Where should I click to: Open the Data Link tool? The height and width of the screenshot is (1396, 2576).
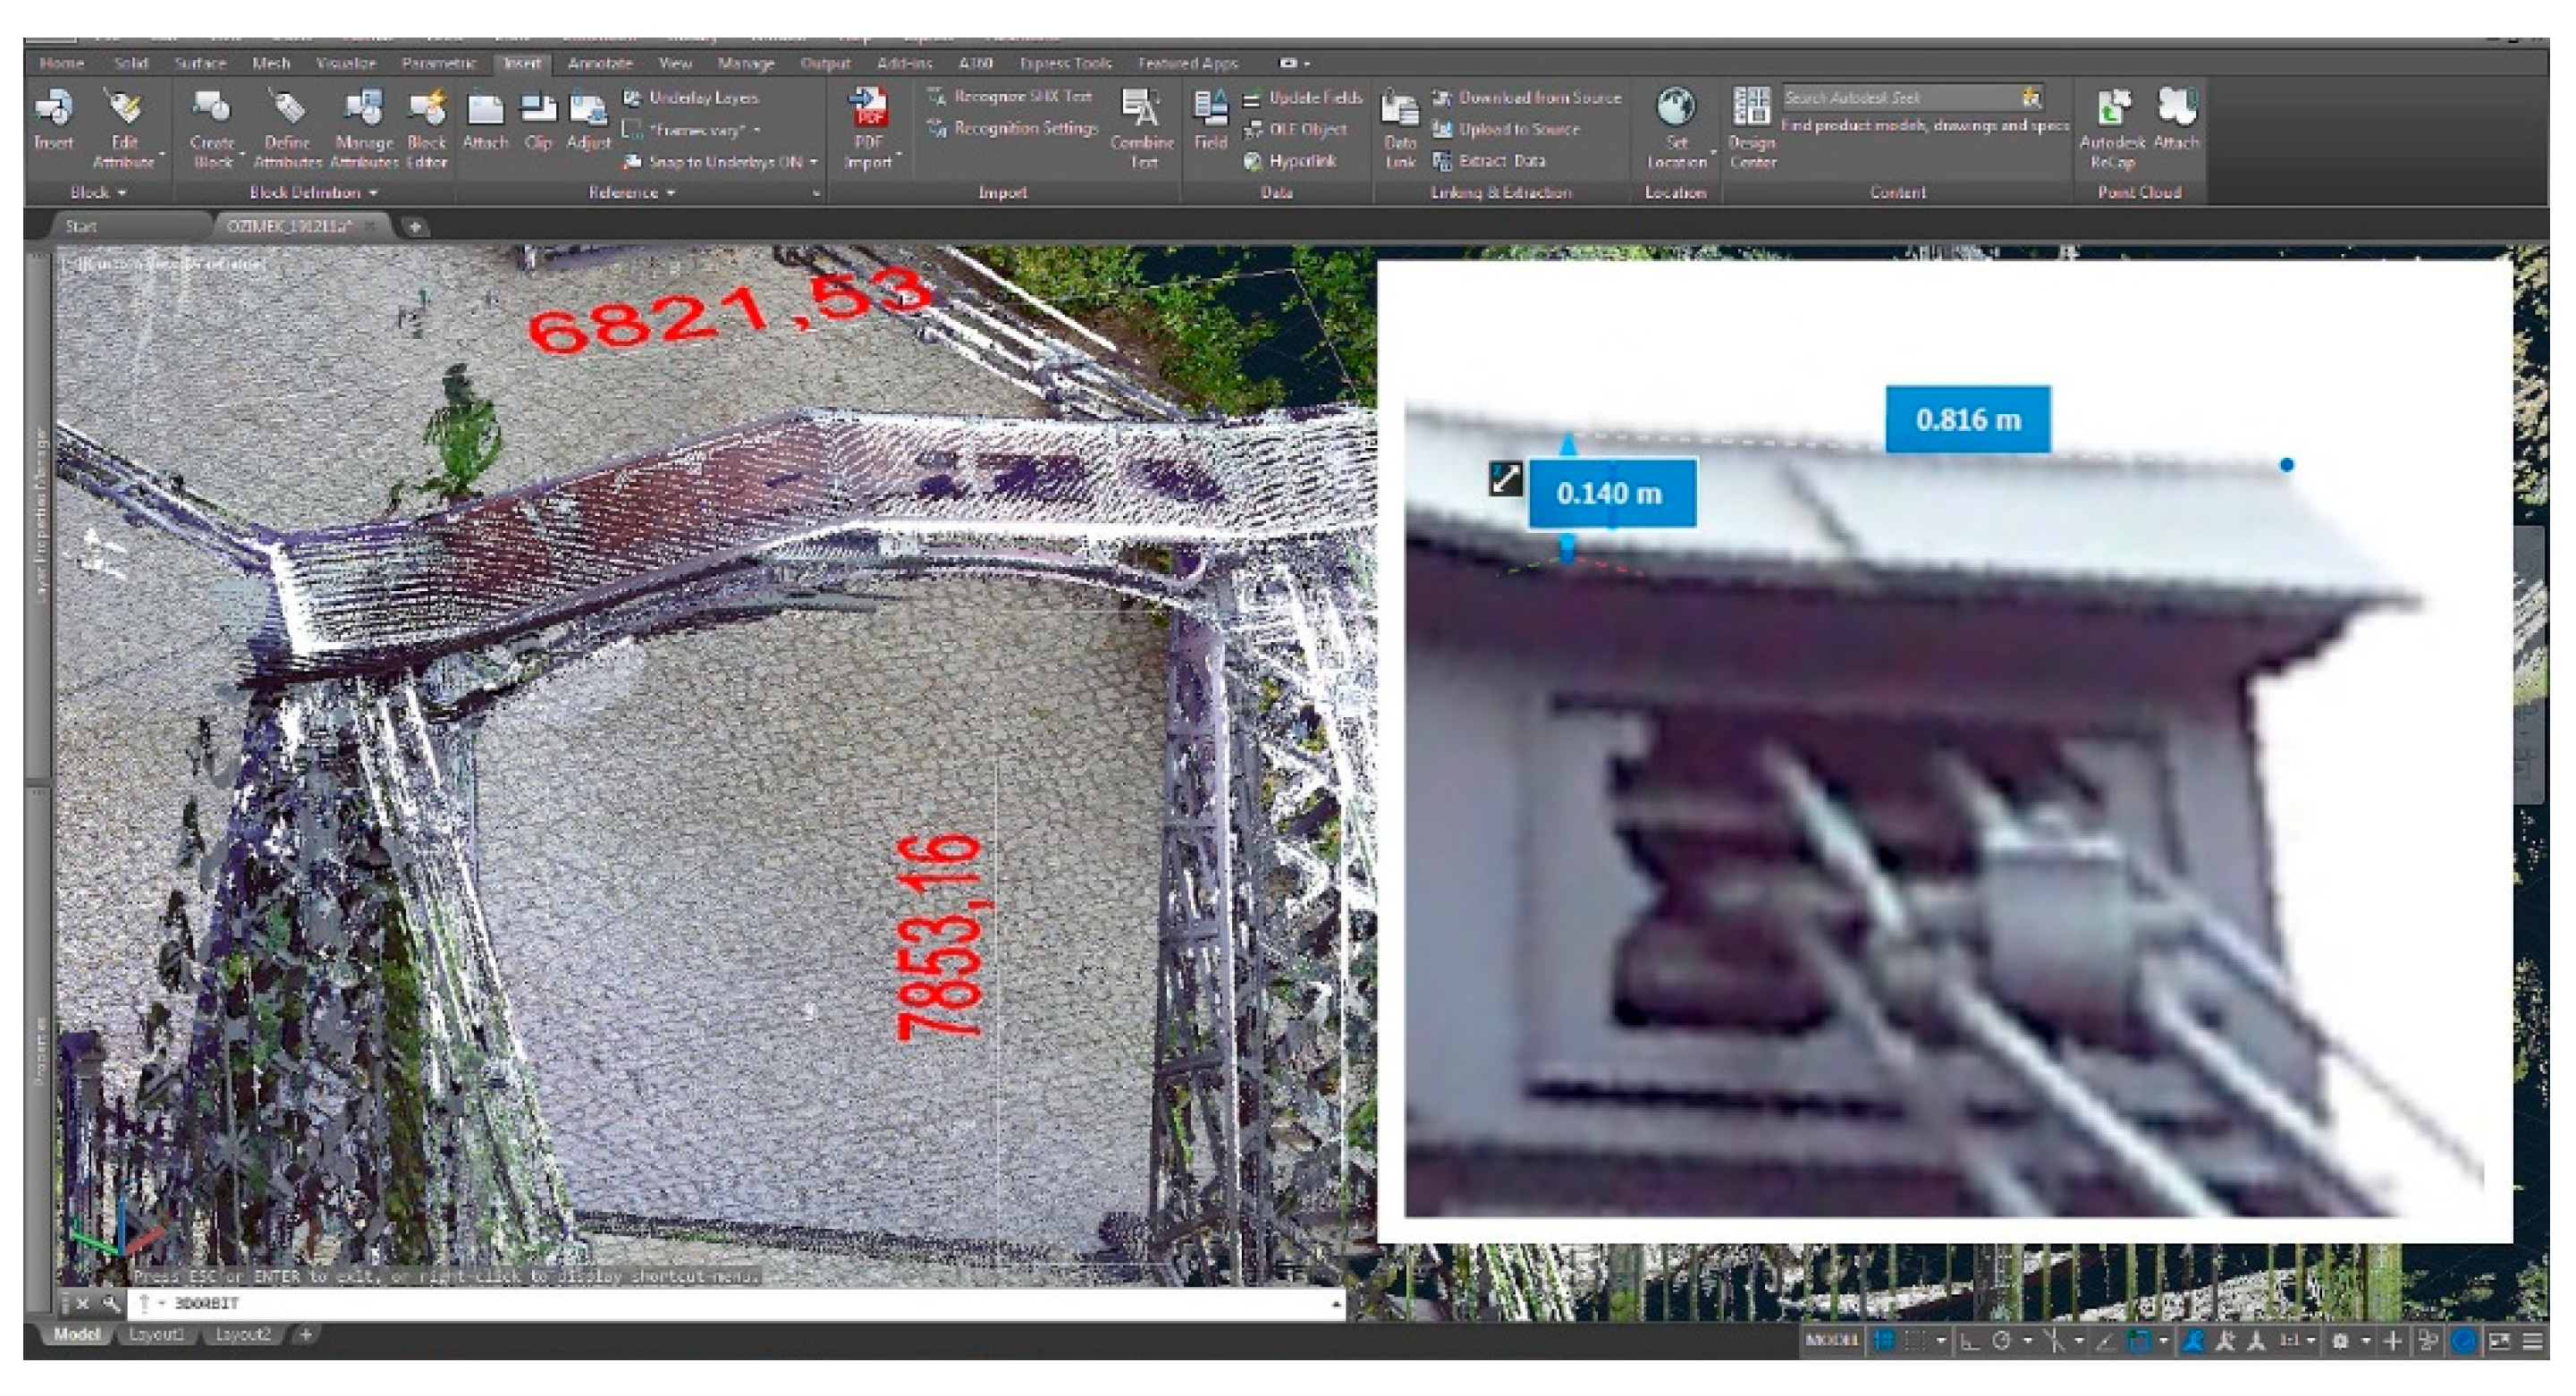[1400, 128]
